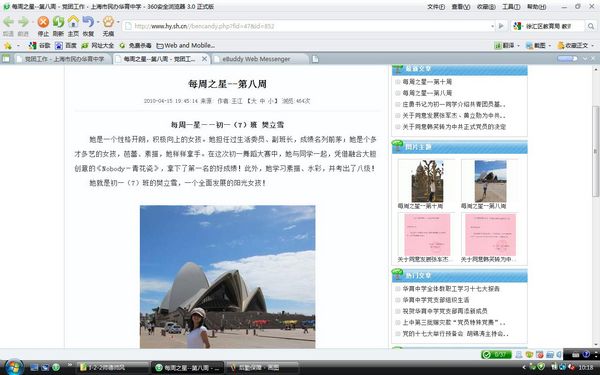Open the 每周之星--第八周 taskbar browser button
Viewport: 600px width, 375px height.
coord(187,368)
